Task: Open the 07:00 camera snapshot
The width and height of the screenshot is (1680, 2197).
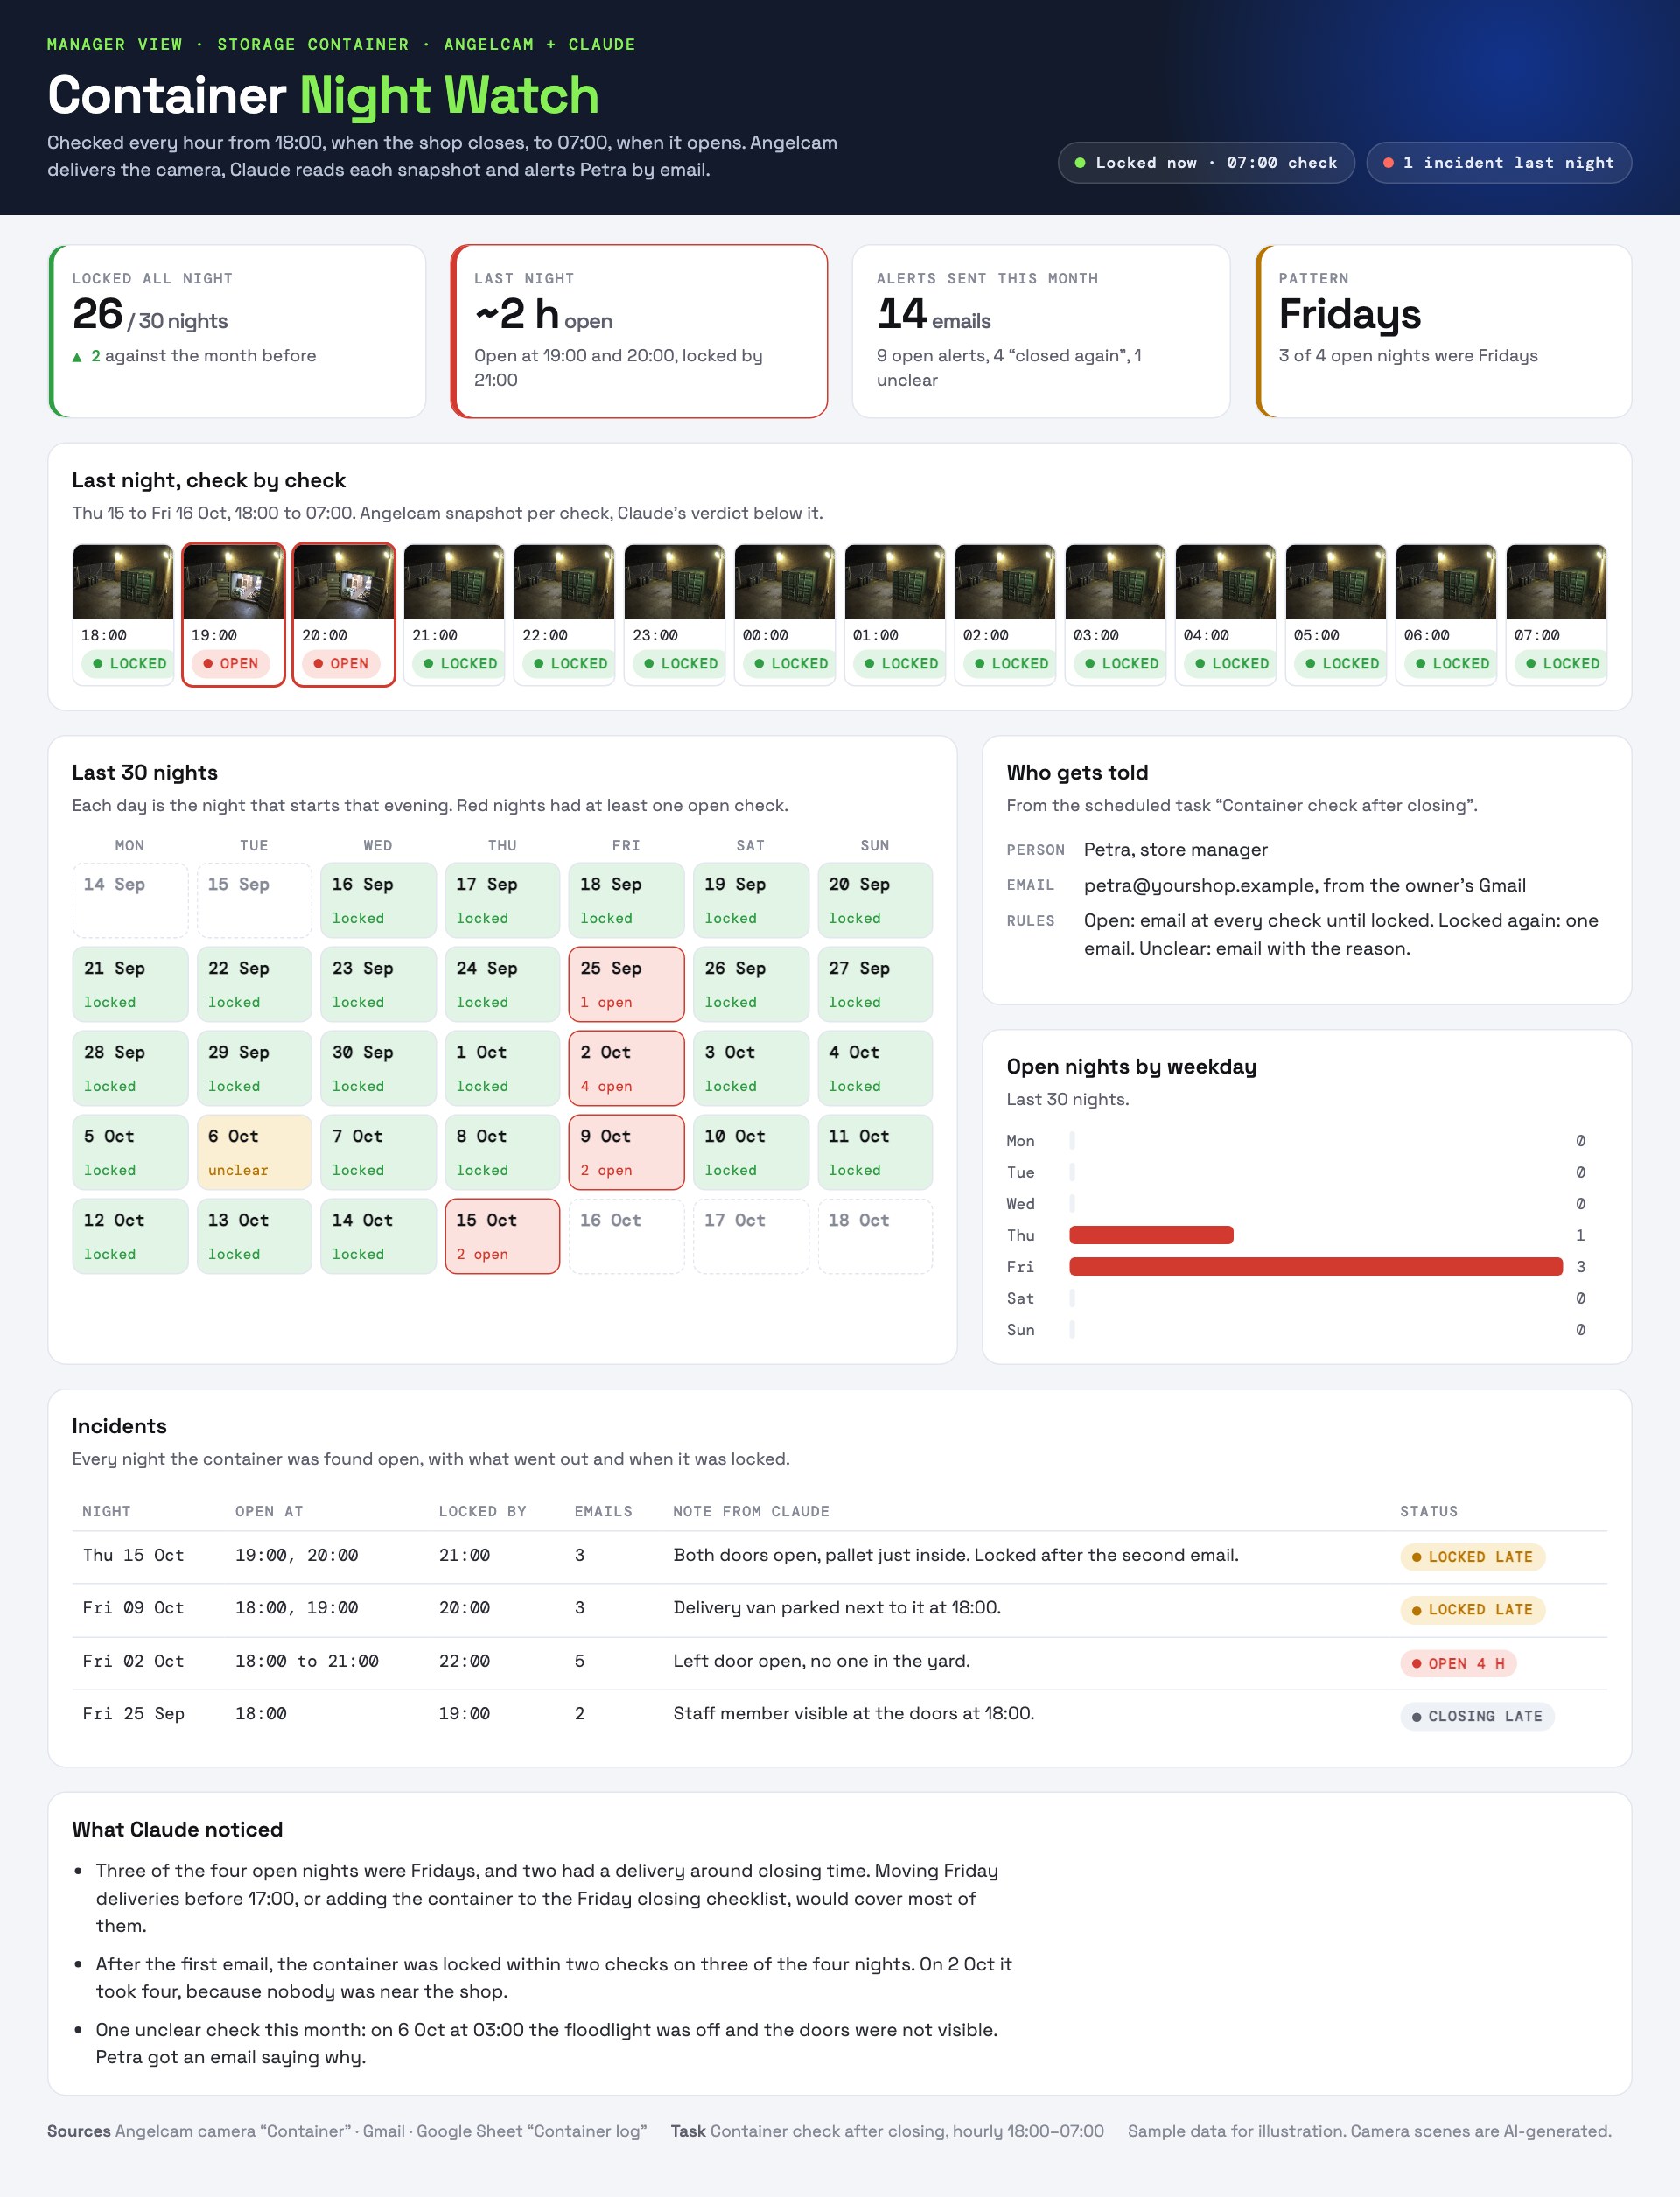Action: click(1556, 582)
